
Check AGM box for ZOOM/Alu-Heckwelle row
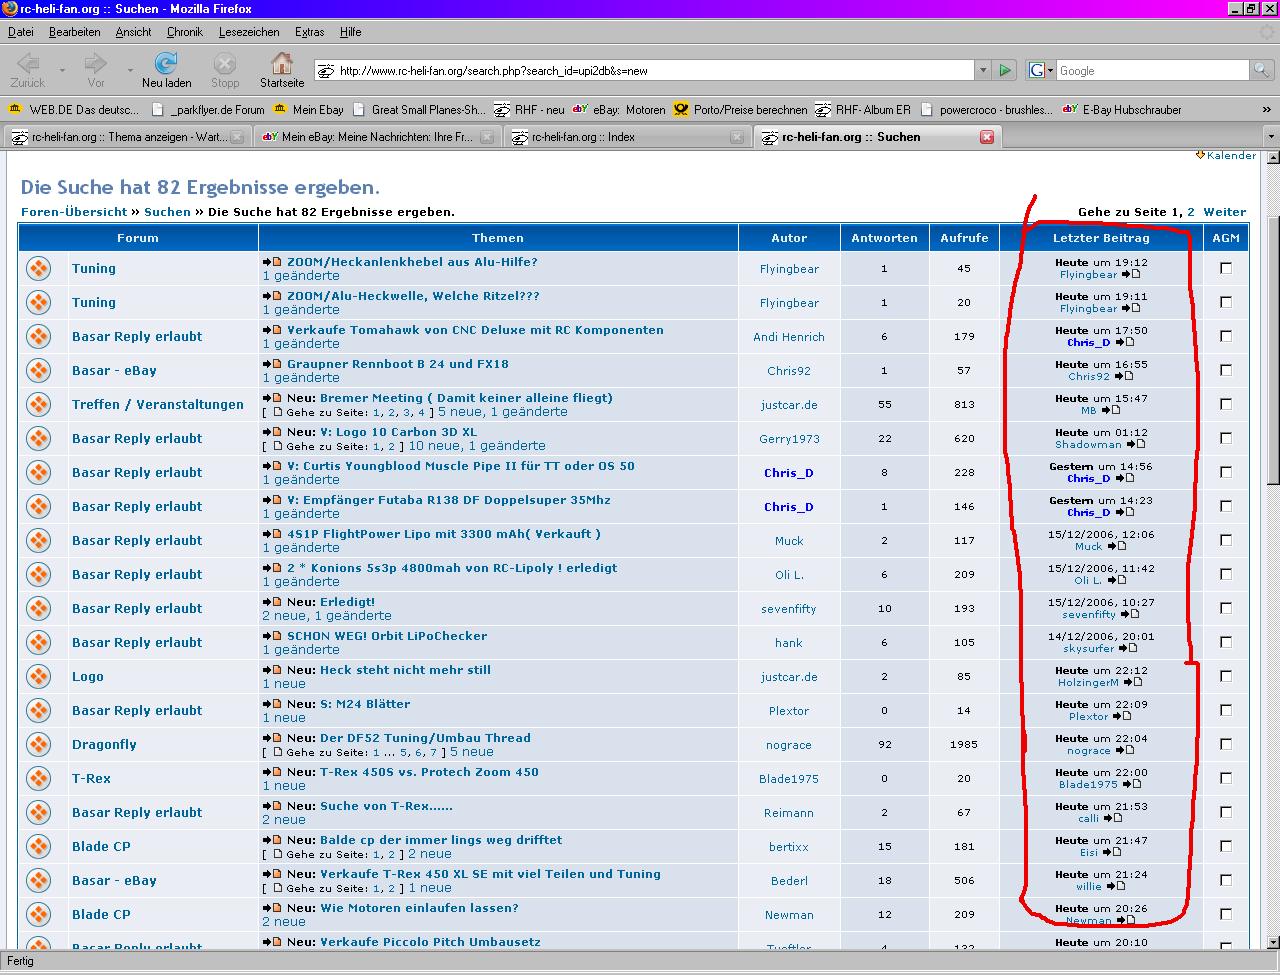1226,302
